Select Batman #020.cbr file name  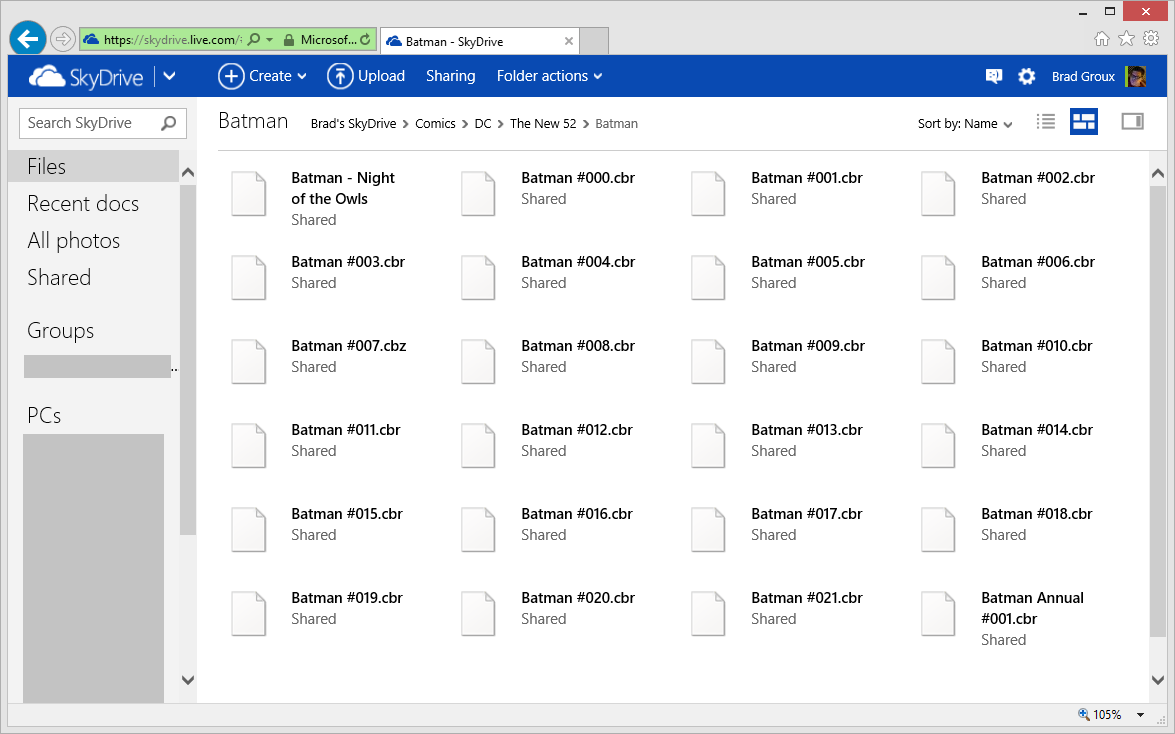578,598
